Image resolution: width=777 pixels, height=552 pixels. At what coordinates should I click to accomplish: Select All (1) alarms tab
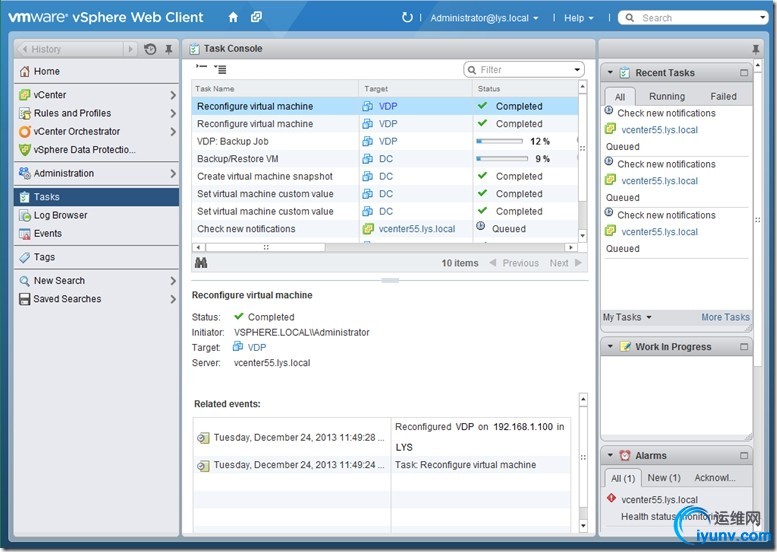[x=623, y=478]
